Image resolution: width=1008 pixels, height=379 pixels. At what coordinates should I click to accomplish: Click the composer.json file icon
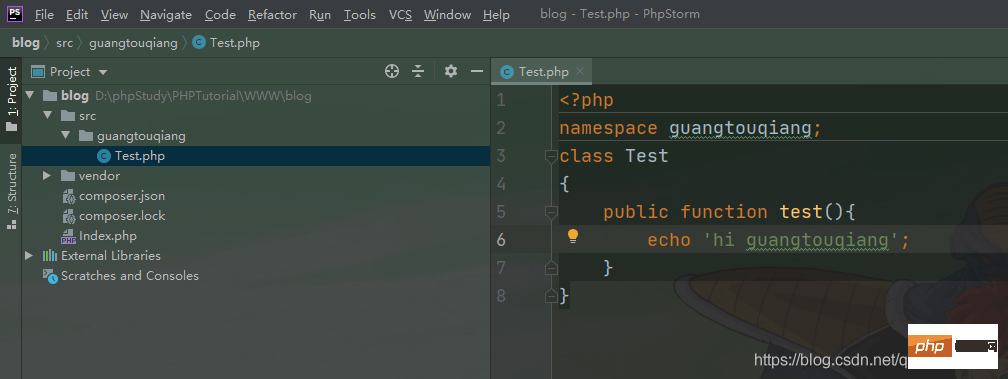point(68,197)
